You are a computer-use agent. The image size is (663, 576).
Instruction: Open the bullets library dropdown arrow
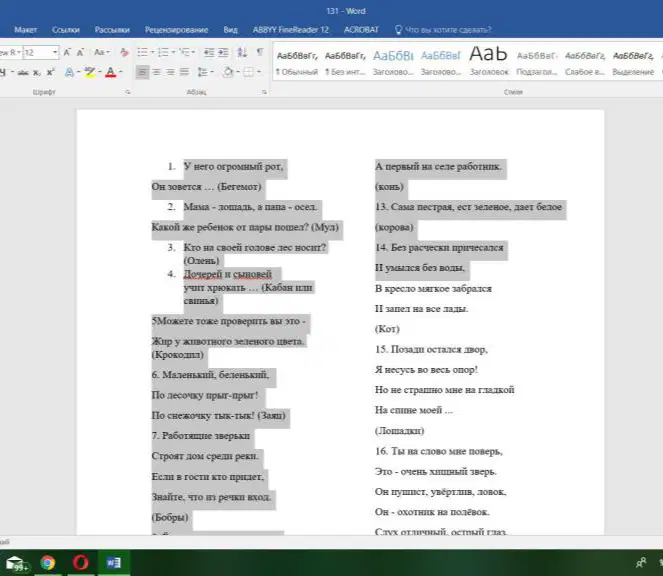pyautogui.click(x=152, y=52)
